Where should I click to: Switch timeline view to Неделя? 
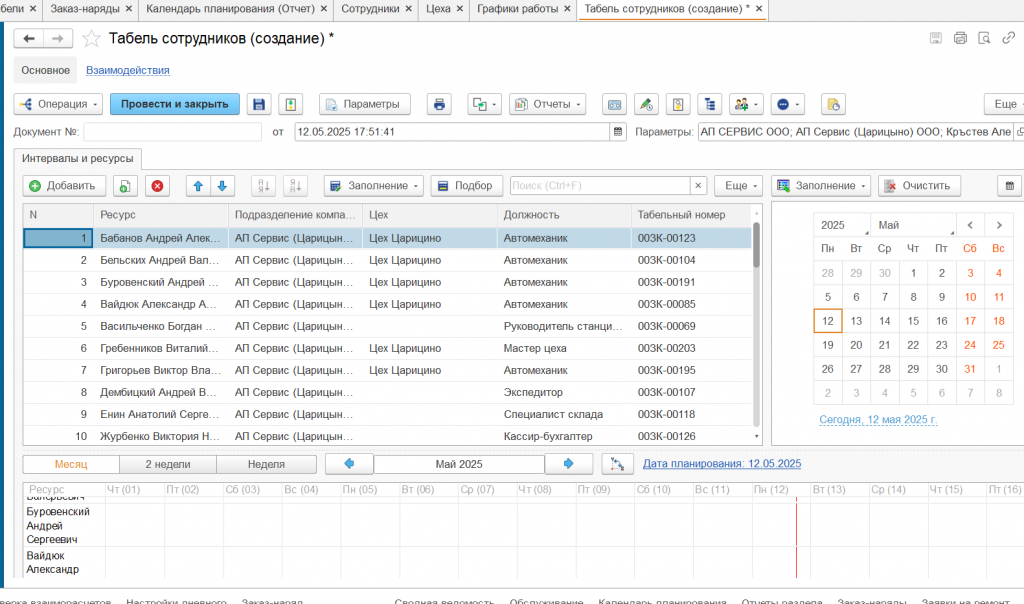pyautogui.click(x=266, y=464)
